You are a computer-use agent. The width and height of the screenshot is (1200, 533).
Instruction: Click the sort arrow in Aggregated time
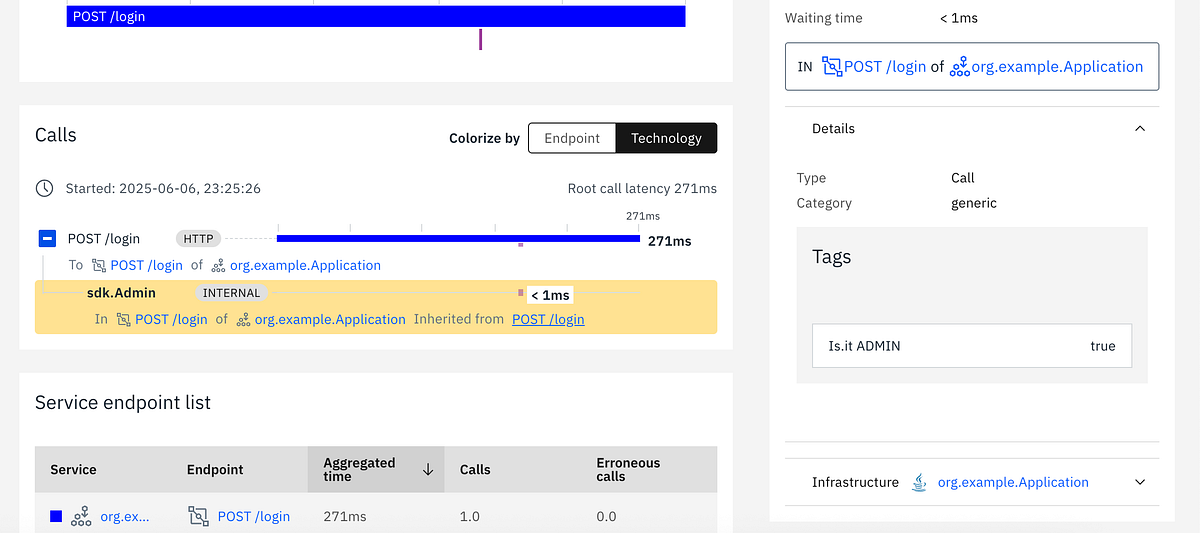(x=428, y=469)
